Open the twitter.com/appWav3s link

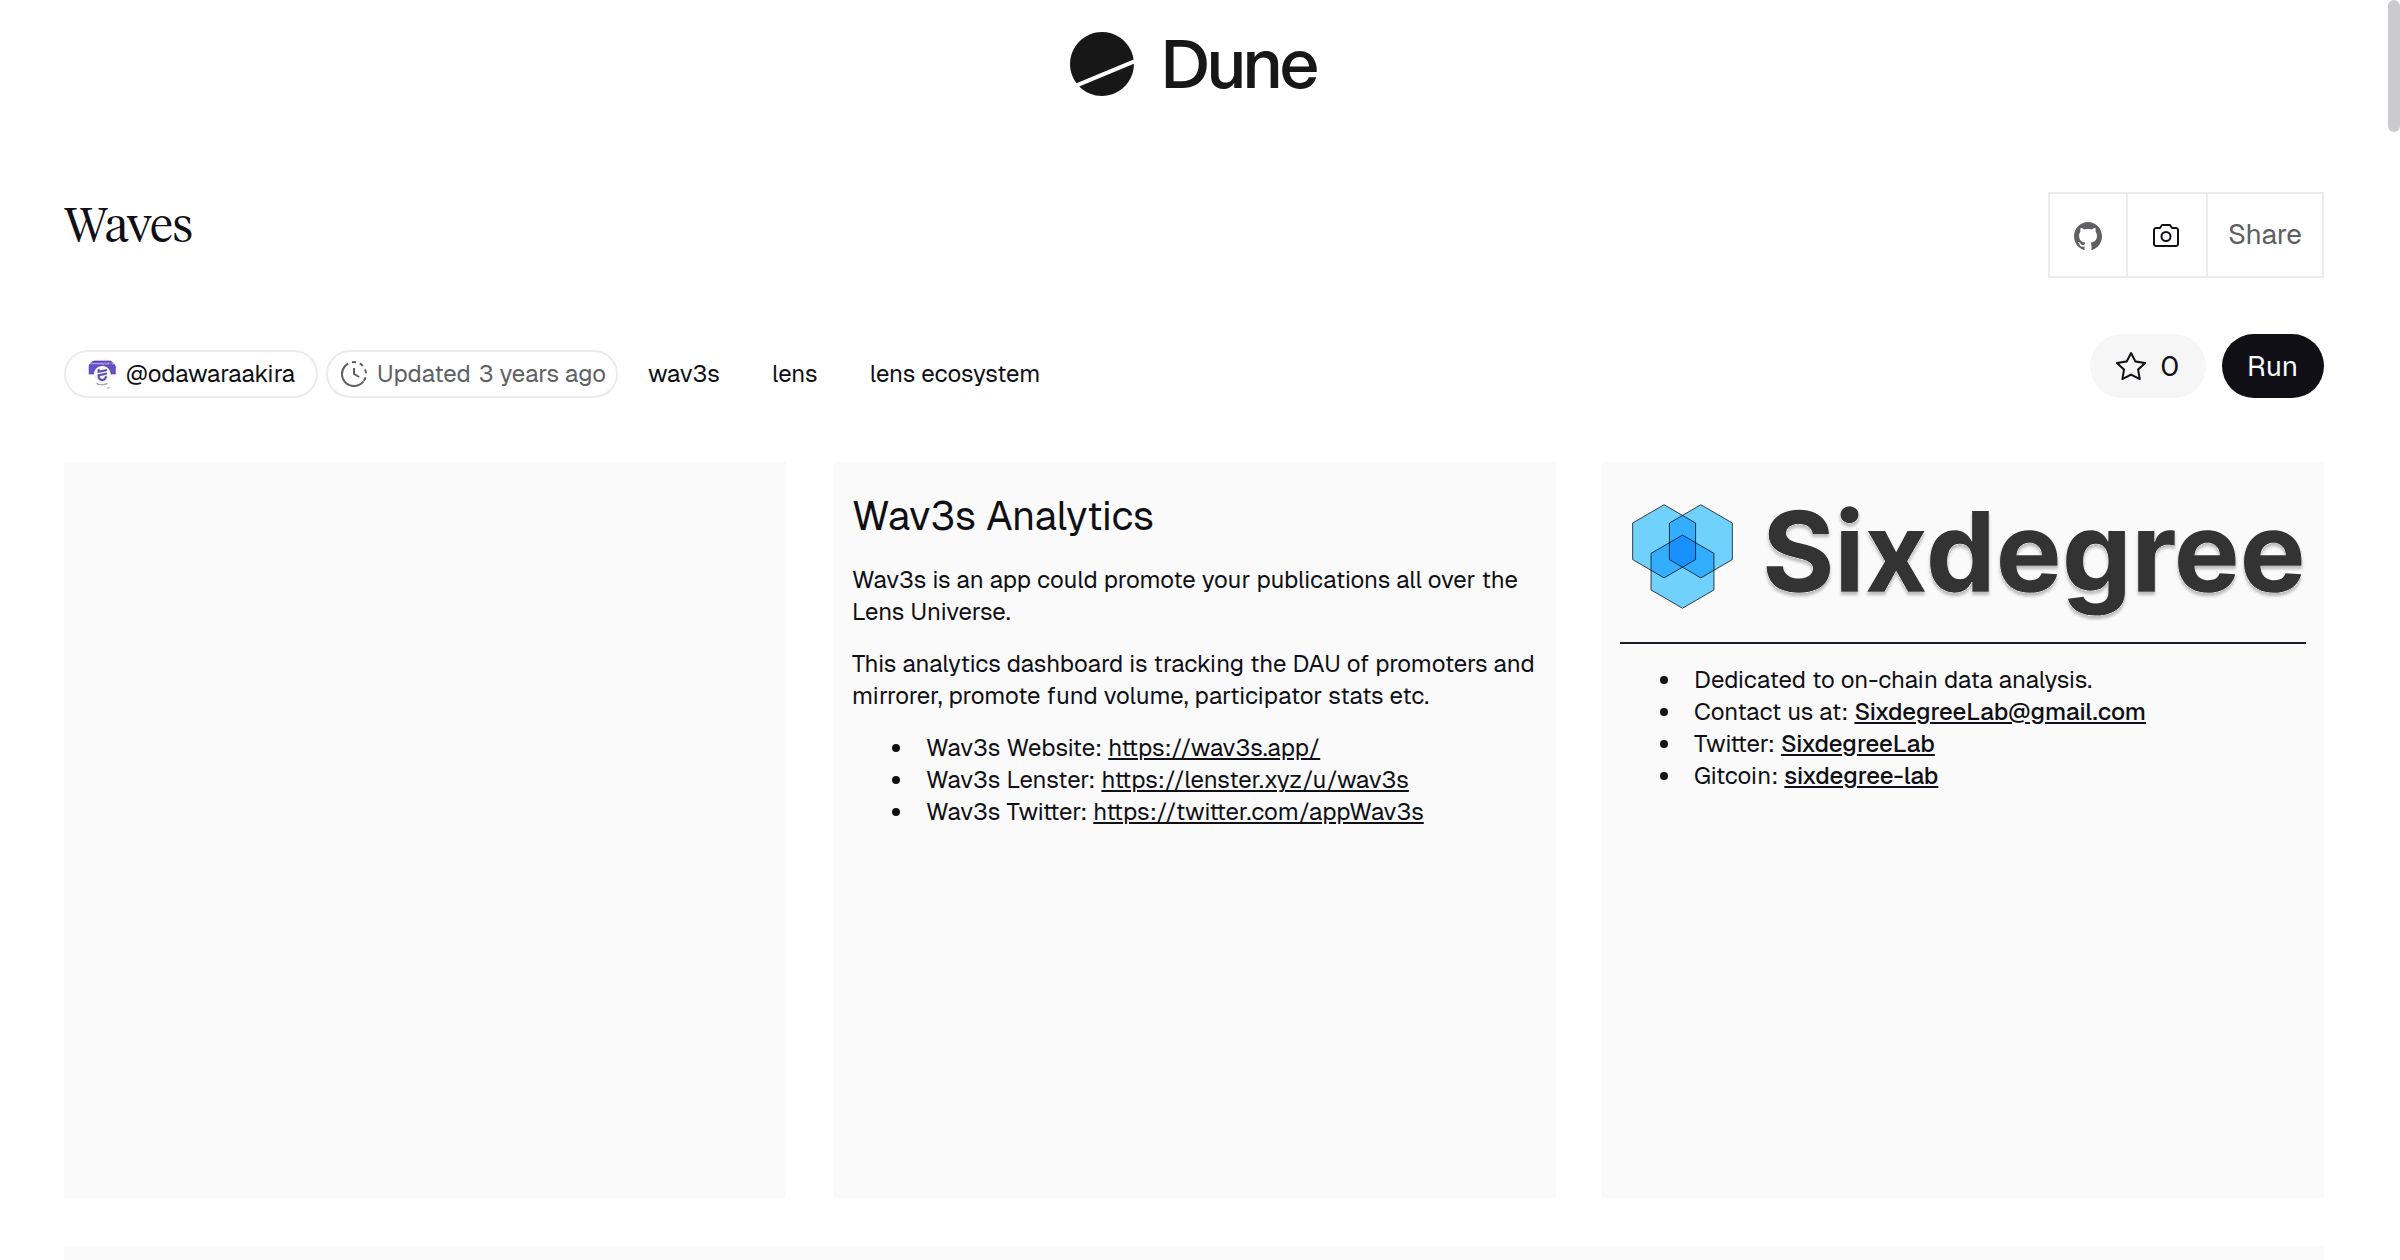1257,812
